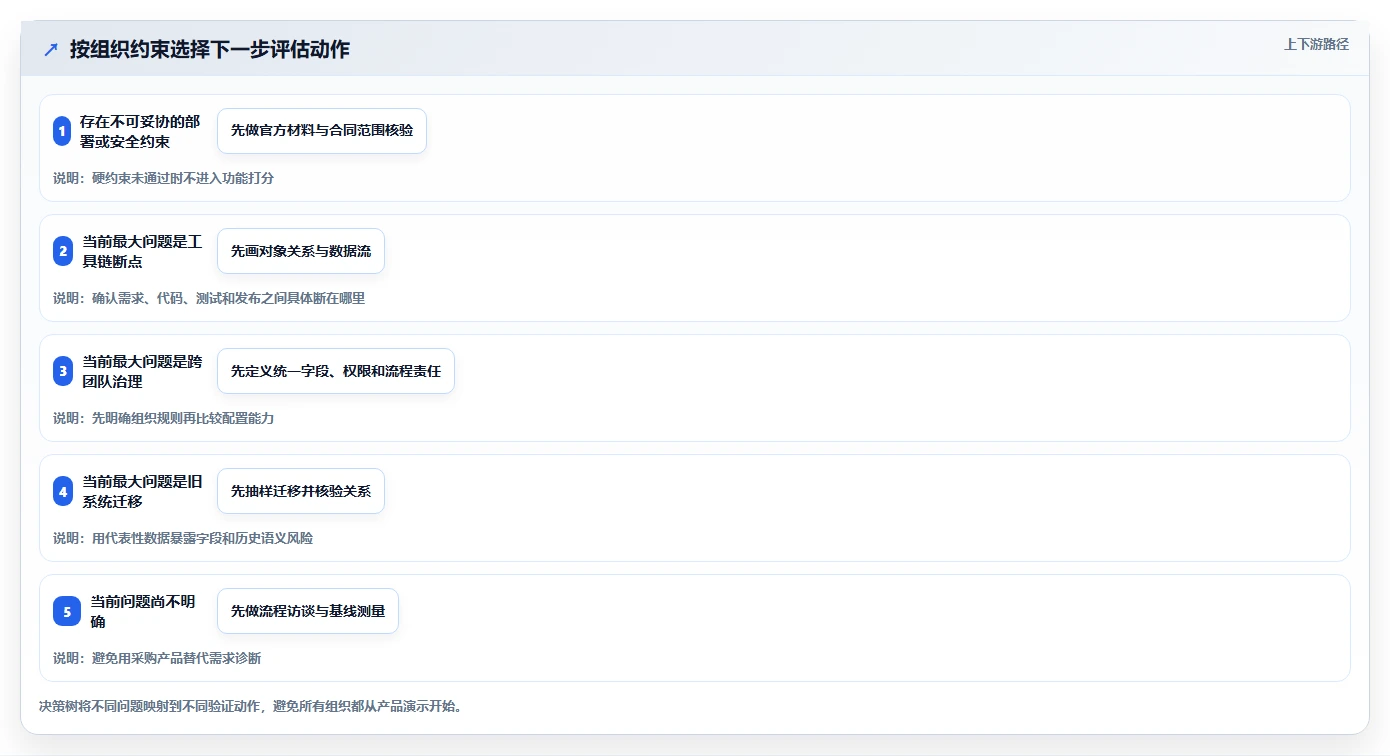Click the step 2 number badge
The height and width of the screenshot is (756, 1390).
(63, 251)
